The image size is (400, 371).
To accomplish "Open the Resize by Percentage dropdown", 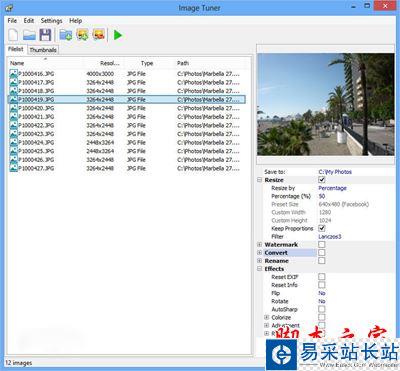I will pyautogui.click(x=332, y=188).
